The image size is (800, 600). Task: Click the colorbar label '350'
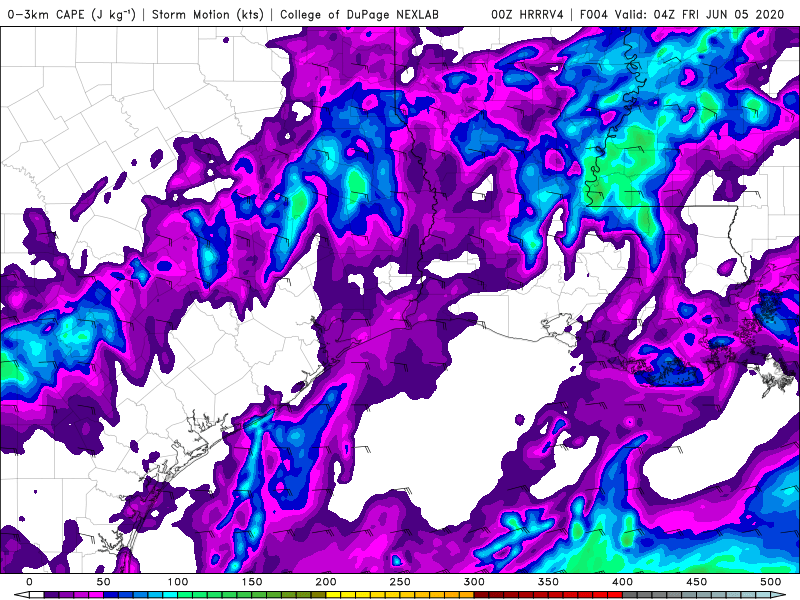[548, 582]
